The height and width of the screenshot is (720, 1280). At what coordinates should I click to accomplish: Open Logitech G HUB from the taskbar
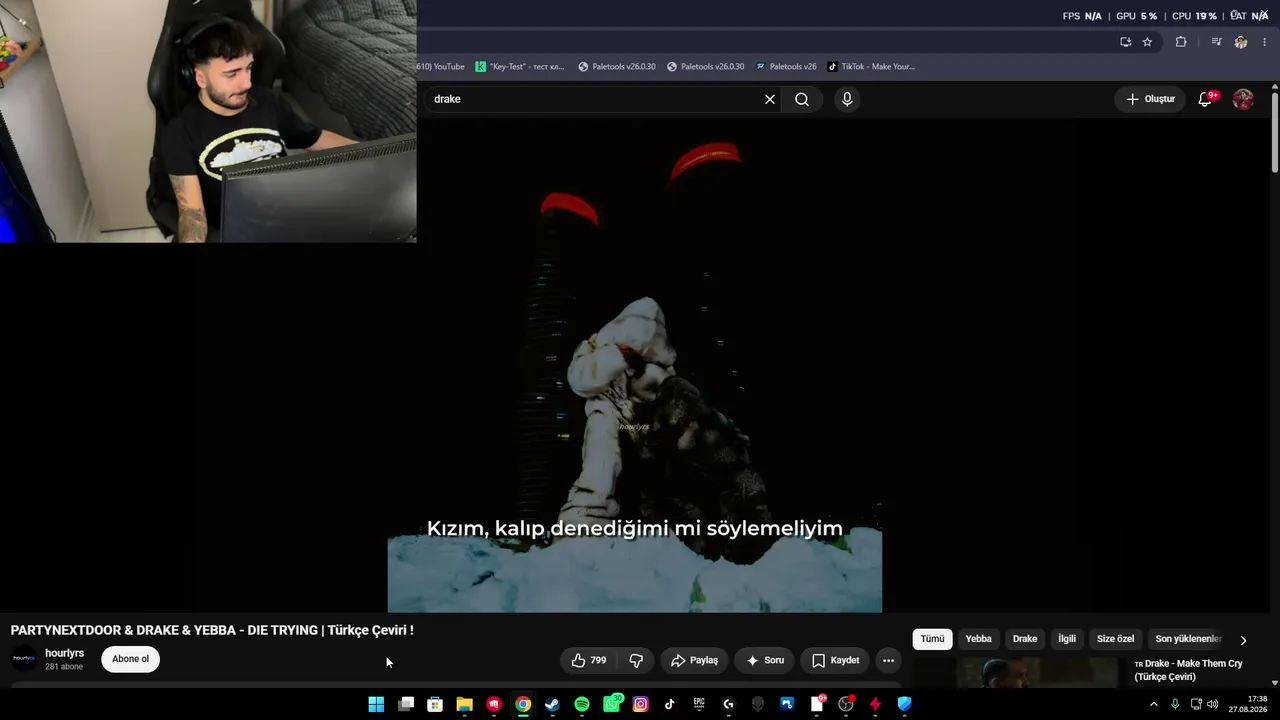(x=729, y=704)
